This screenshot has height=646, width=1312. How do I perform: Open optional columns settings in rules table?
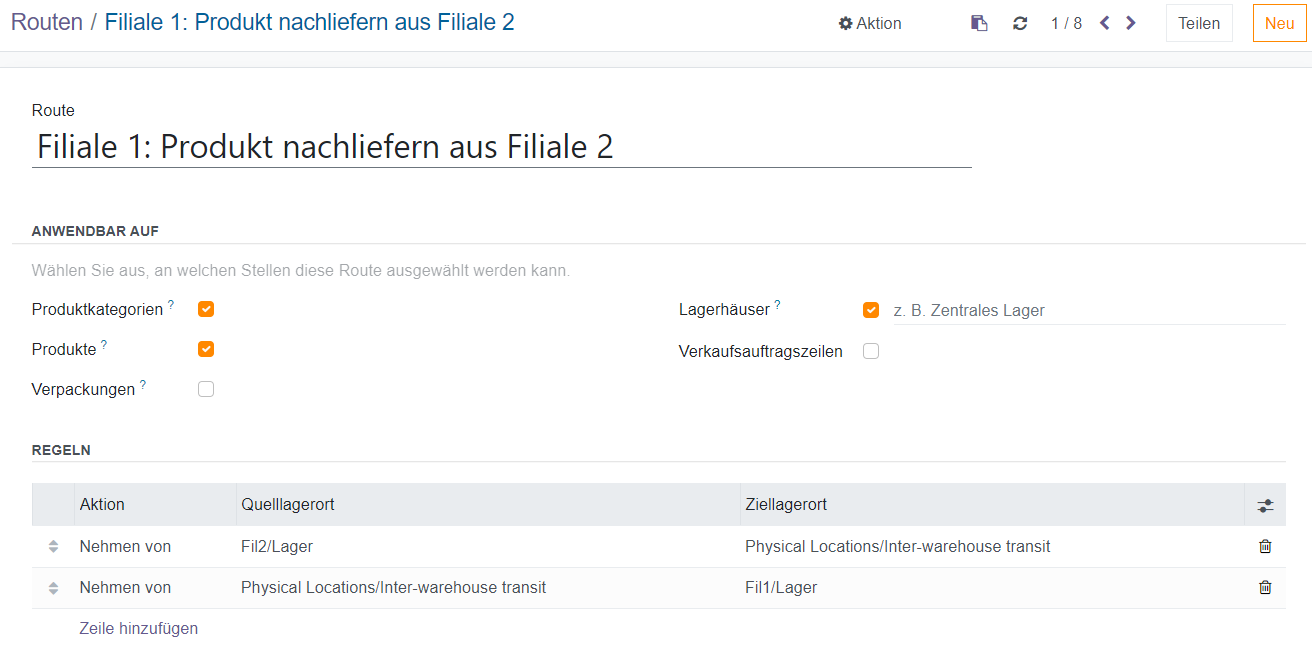[x=1265, y=505]
